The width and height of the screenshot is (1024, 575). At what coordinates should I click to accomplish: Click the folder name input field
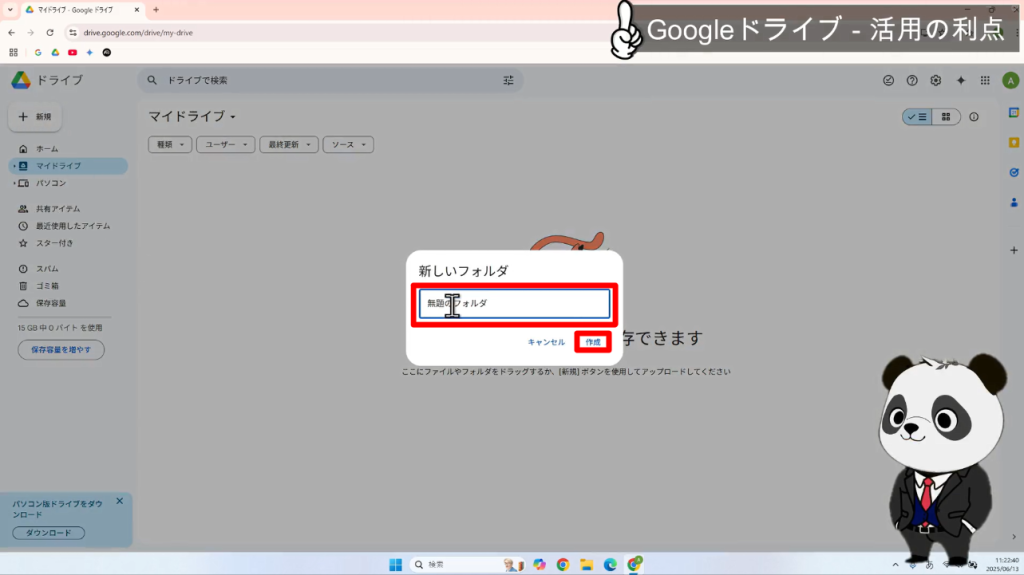pyautogui.click(x=515, y=304)
